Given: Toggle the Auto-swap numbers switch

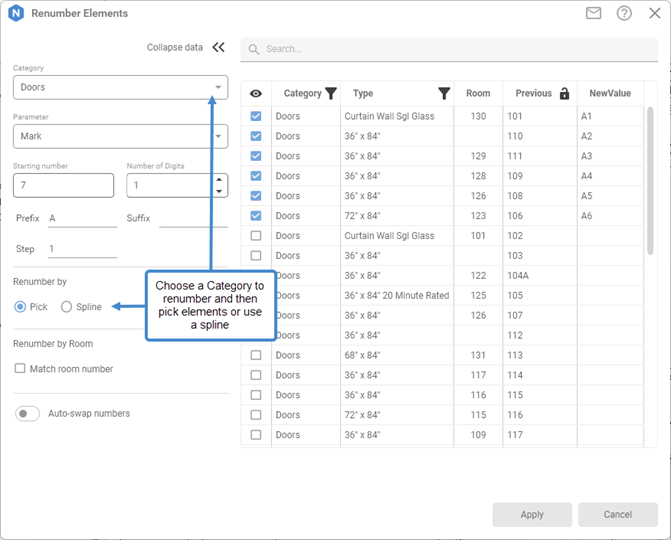Looking at the screenshot, I should click(x=29, y=413).
